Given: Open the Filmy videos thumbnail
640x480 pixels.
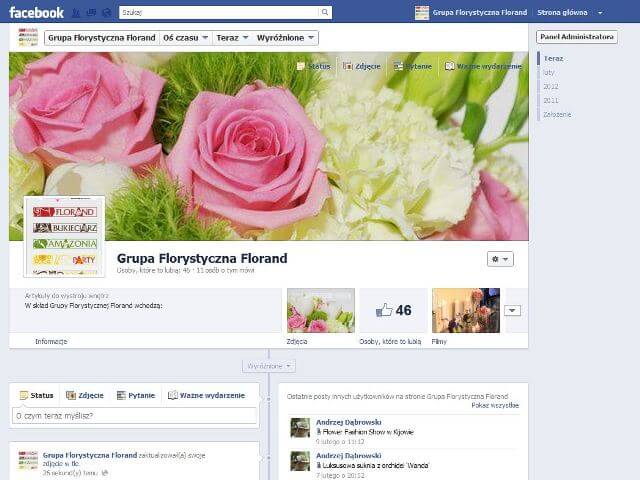Looking at the screenshot, I should [x=466, y=310].
